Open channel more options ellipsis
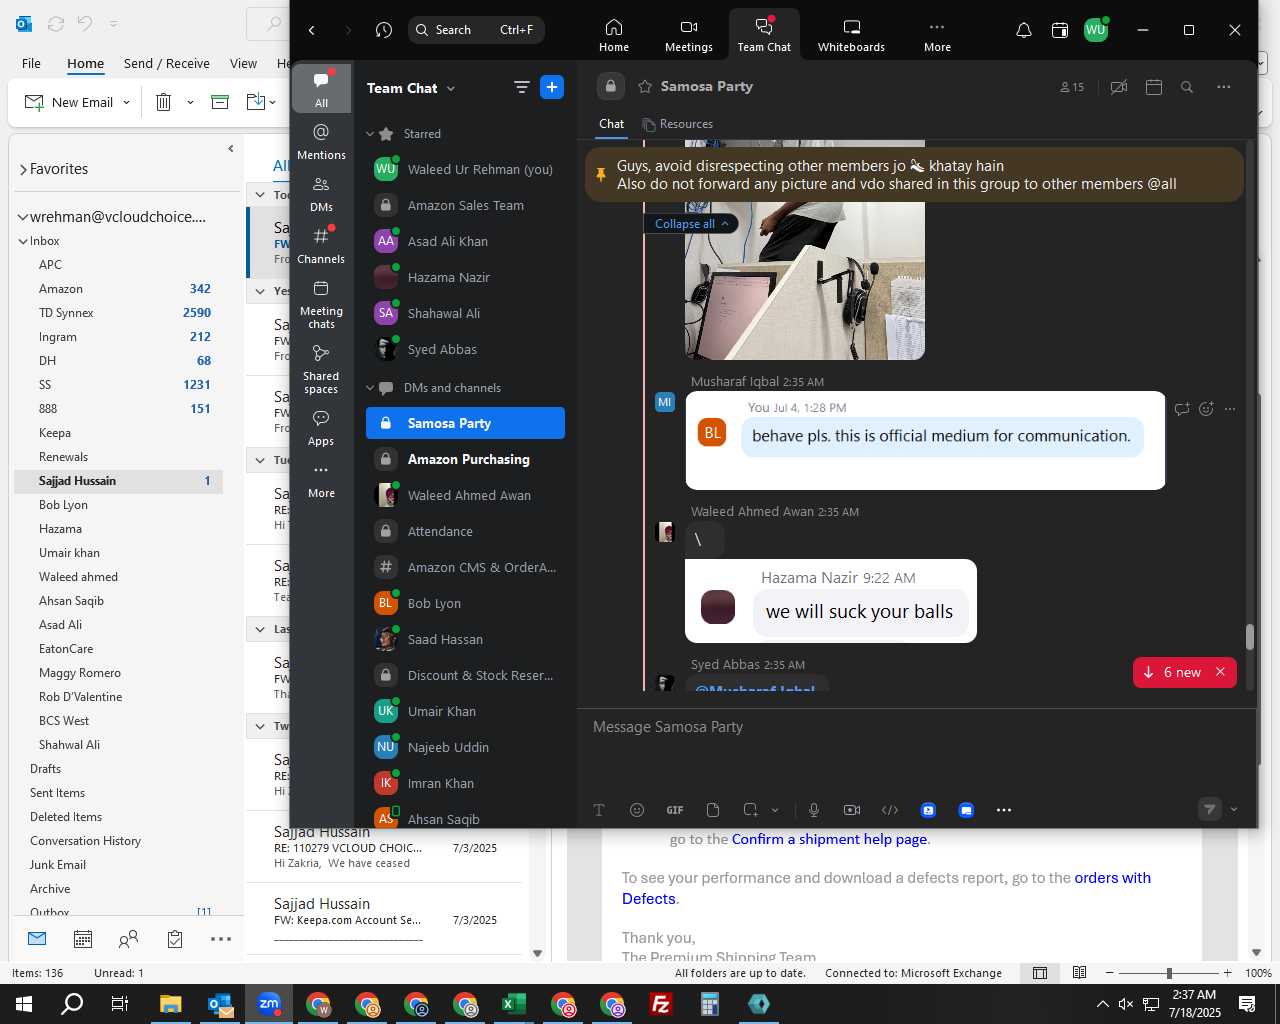 click(x=1224, y=87)
